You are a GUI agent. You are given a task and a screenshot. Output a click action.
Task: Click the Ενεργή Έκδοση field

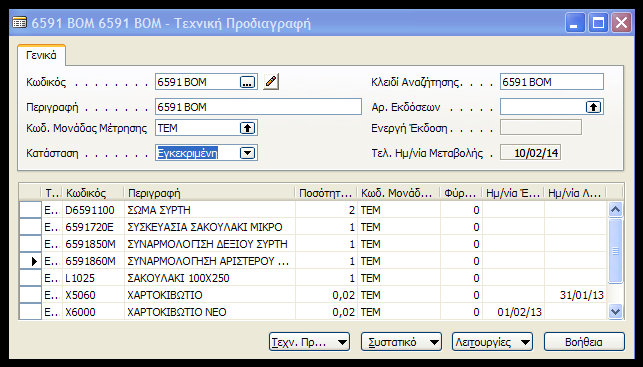pyautogui.click(x=540, y=128)
